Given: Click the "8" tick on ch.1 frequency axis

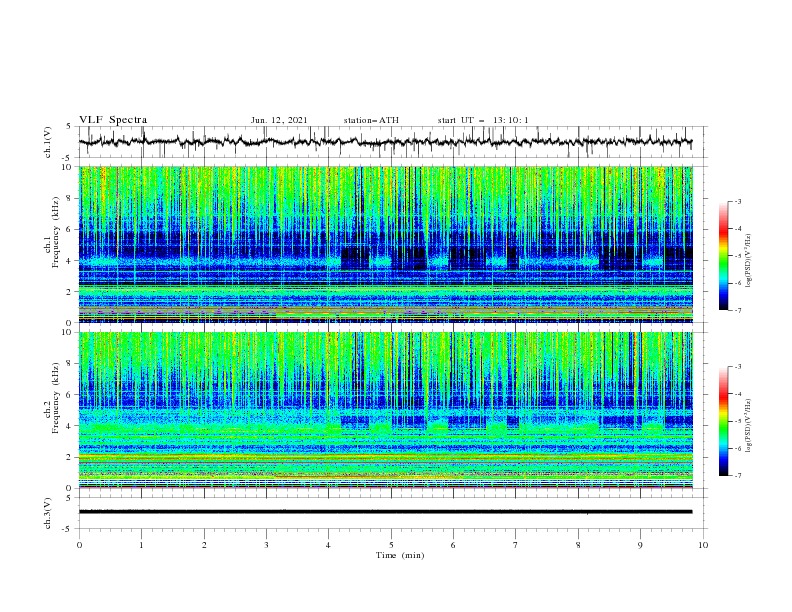Looking at the screenshot, I should pyautogui.click(x=70, y=198).
